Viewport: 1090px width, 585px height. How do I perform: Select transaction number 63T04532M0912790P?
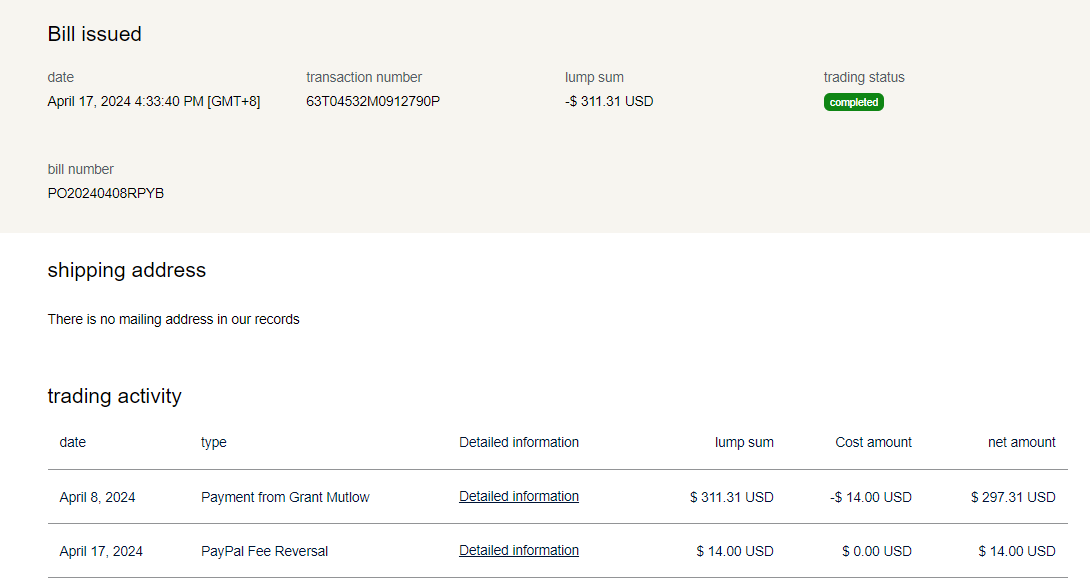coord(373,101)
